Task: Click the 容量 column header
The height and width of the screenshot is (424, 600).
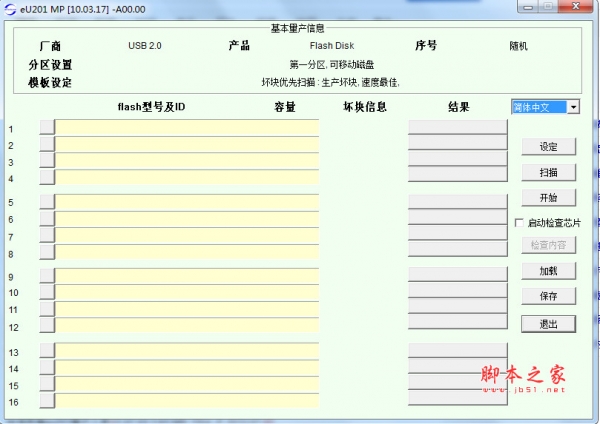Action: (x=285, y=107)
